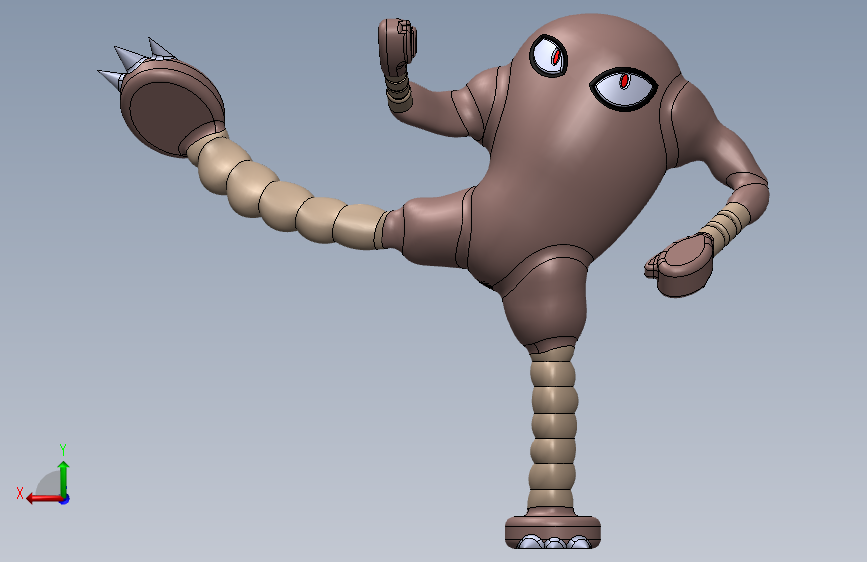This screenshot has height=562, width=867.
Task: Select the smaller eye near the head's edge
Action: pos(549,55)
